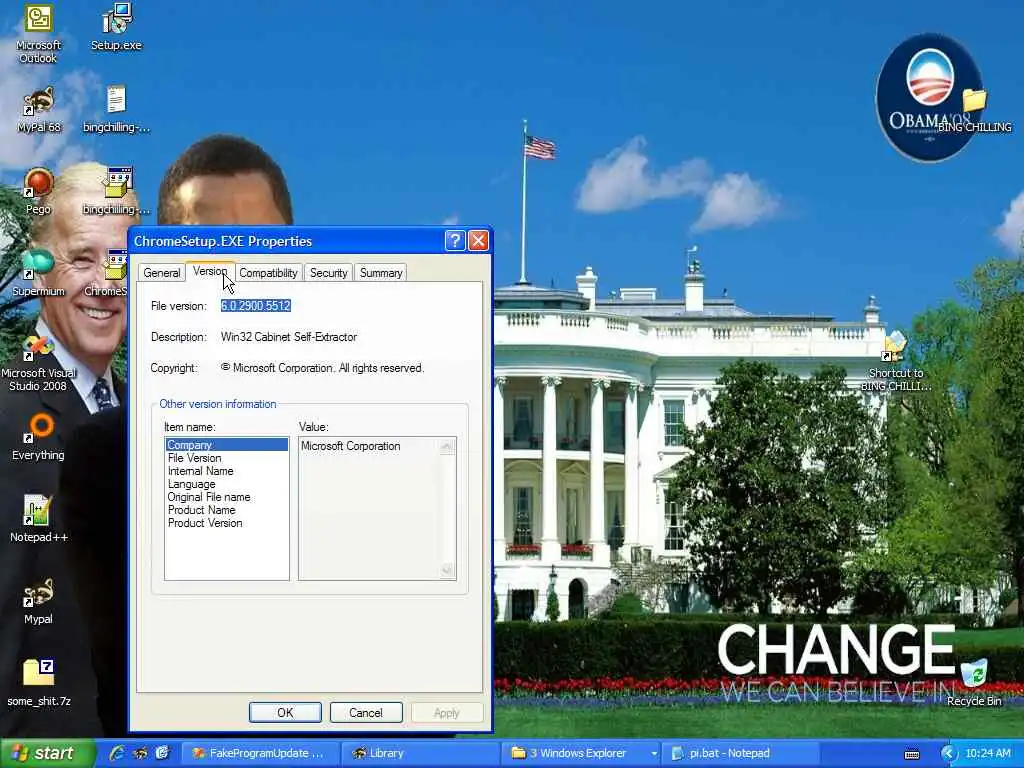Select the Everything search shortcut
The height and width of the screenshot is (768, 1024).
(x=39, y=438)
